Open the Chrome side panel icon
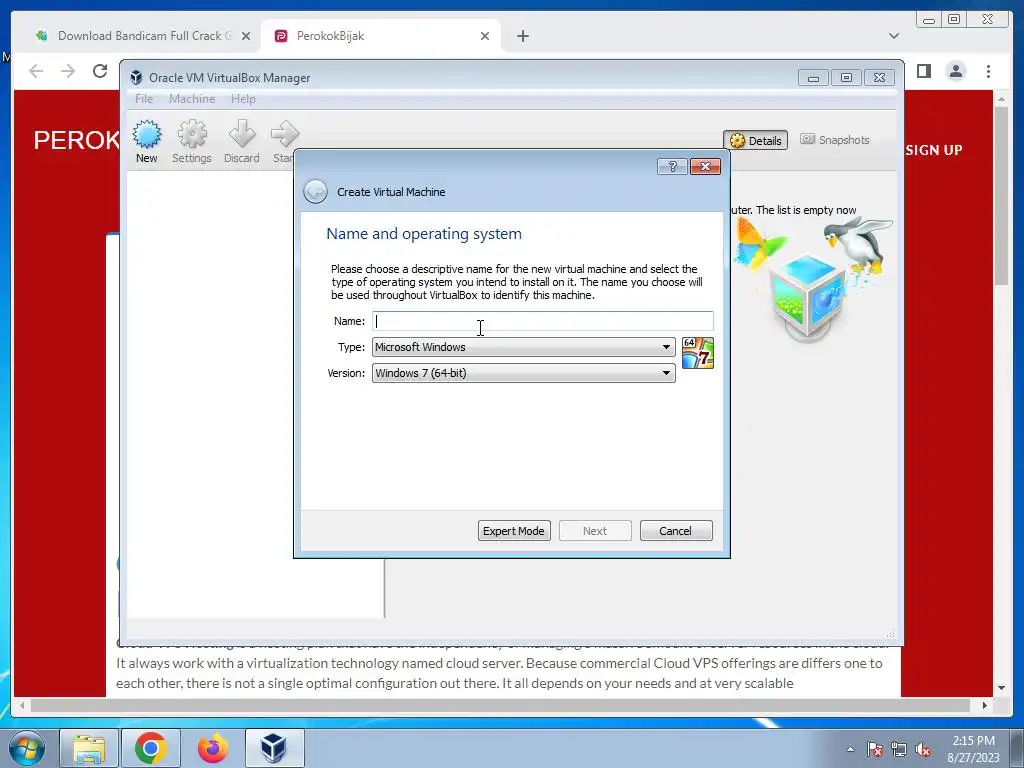This screenshot has width=1024, height=768. coord(923,71)
